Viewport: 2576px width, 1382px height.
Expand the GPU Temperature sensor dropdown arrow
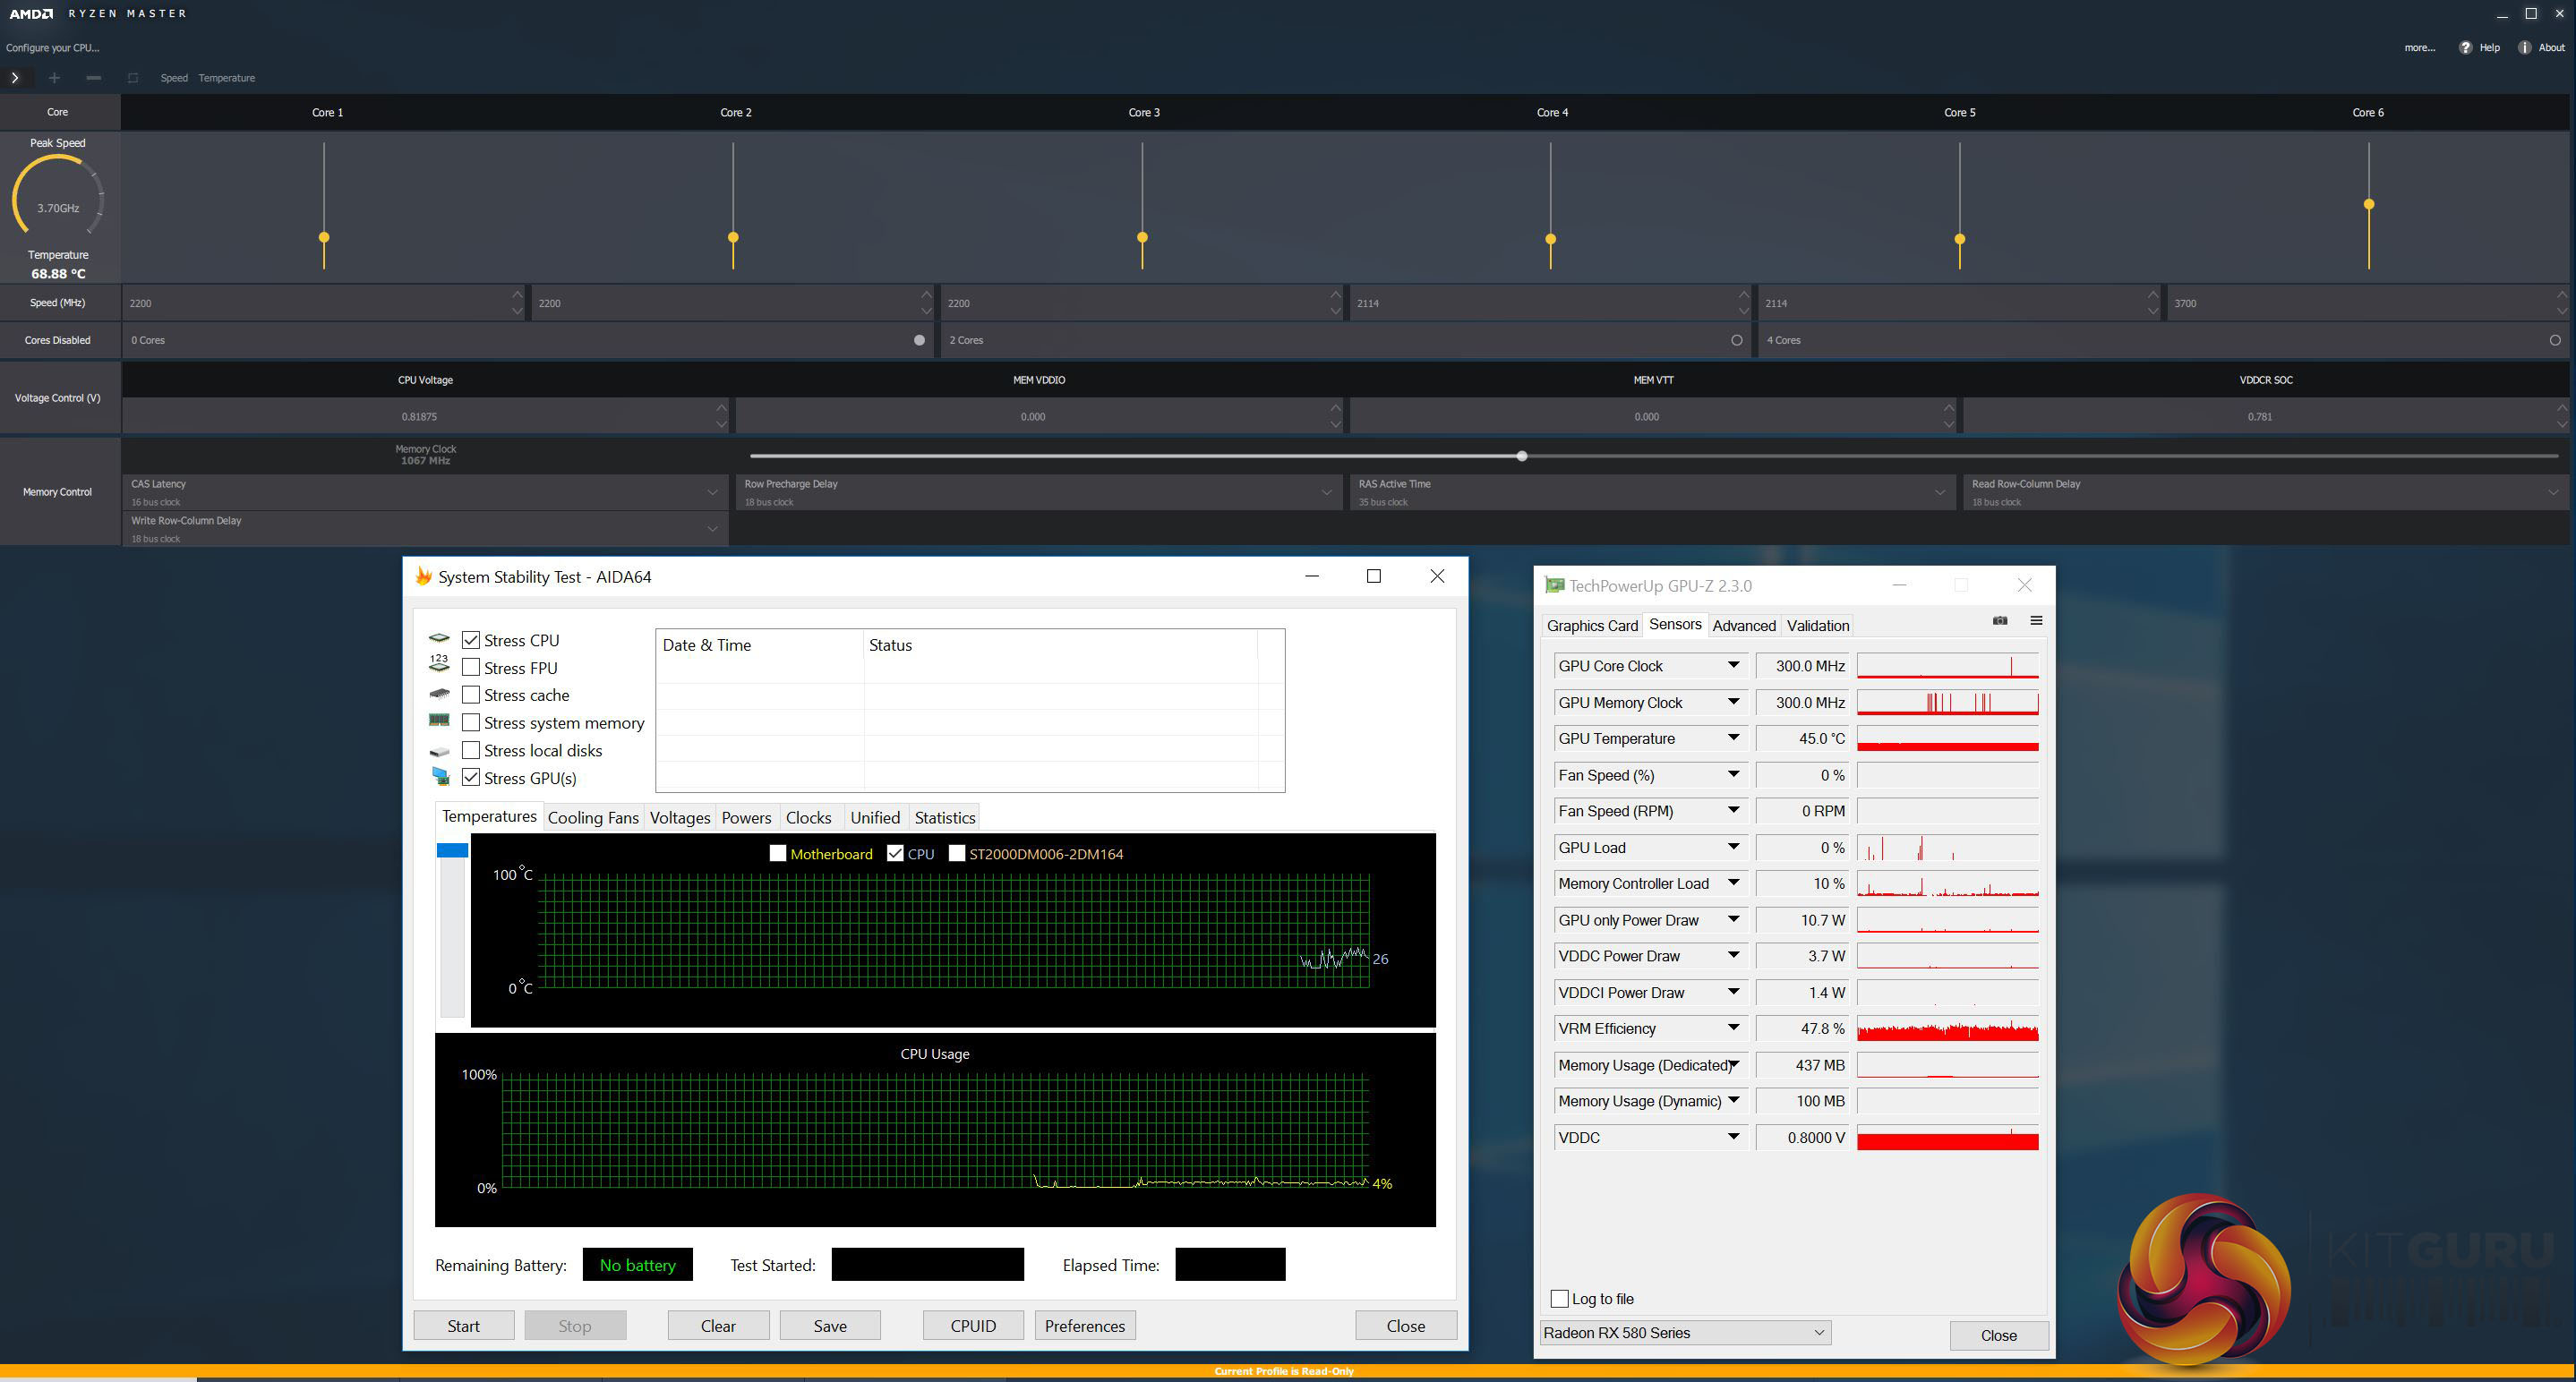click(1733, 738)
